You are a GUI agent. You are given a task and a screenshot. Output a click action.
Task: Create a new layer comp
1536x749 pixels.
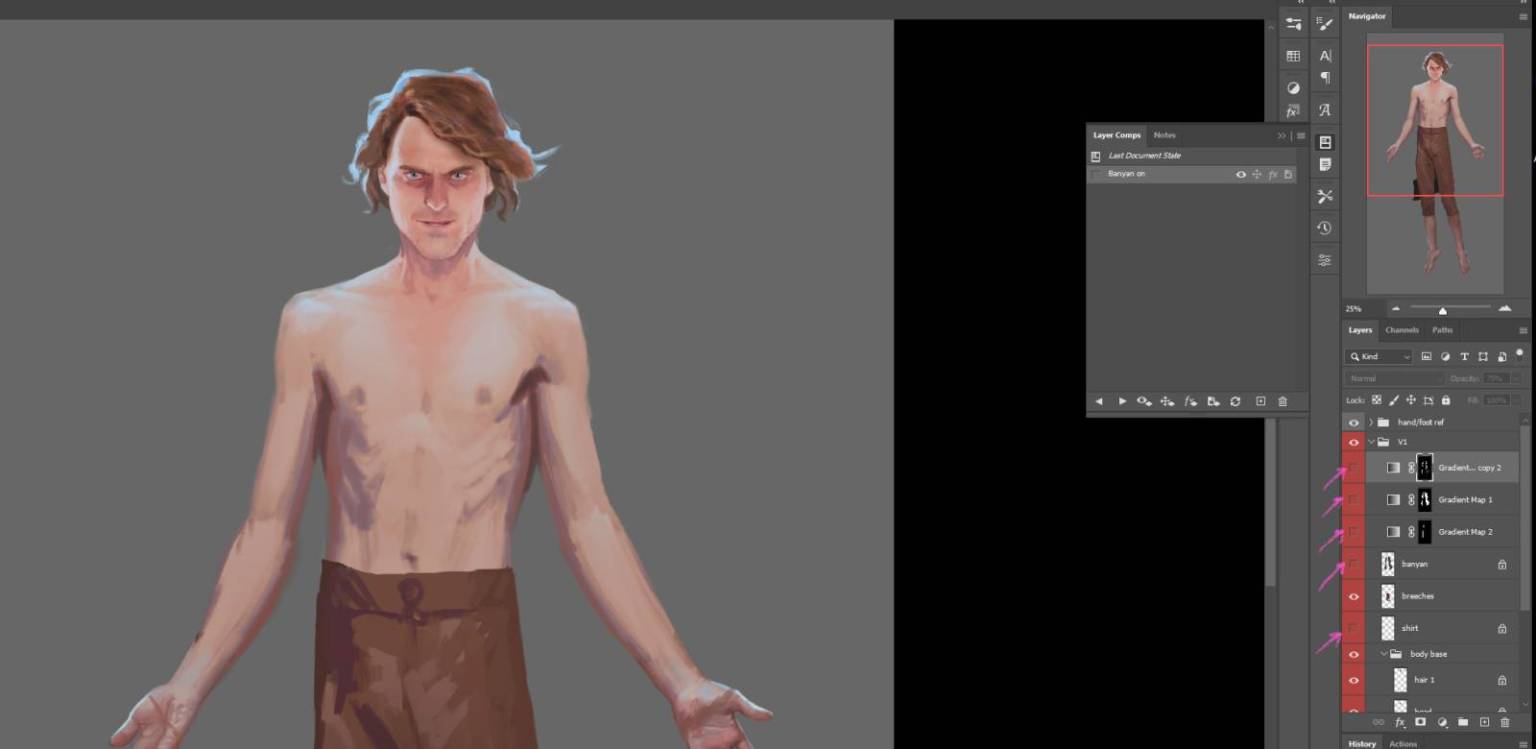pyautogui.click(x=1260, y=401)
